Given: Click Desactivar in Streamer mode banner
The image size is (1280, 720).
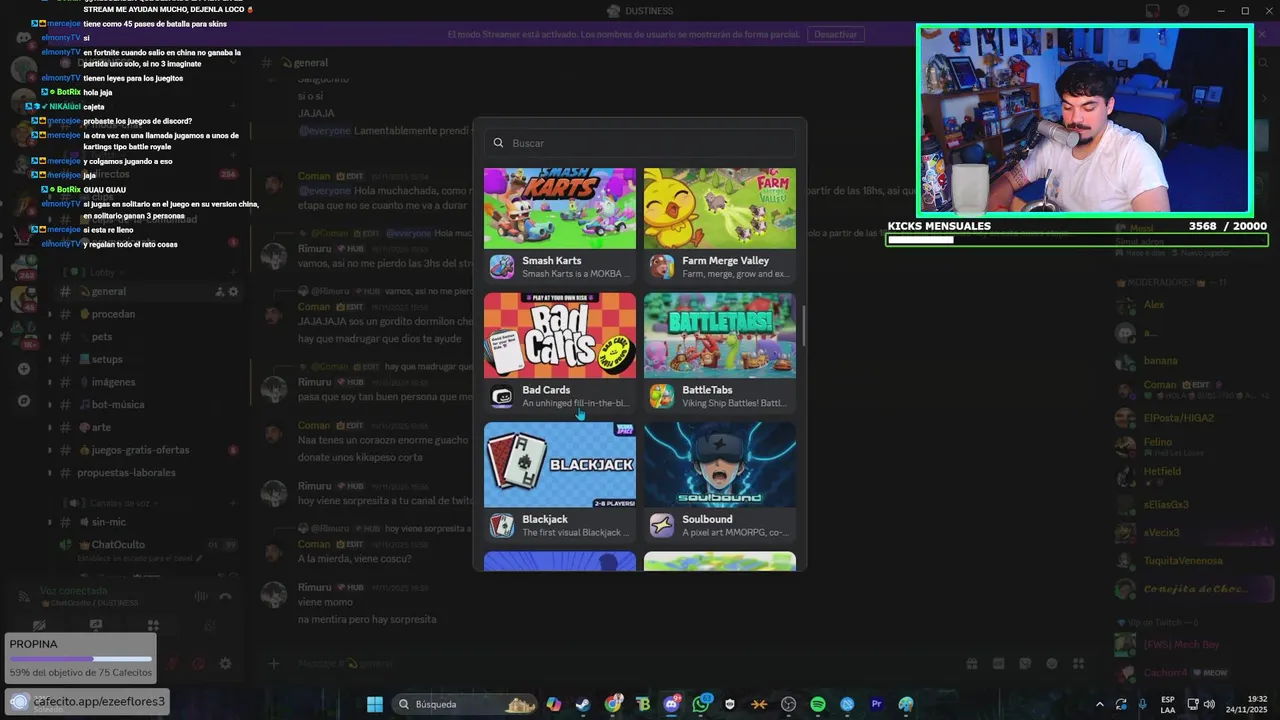Looking at the screenshot, I should [x=835, y=34].
